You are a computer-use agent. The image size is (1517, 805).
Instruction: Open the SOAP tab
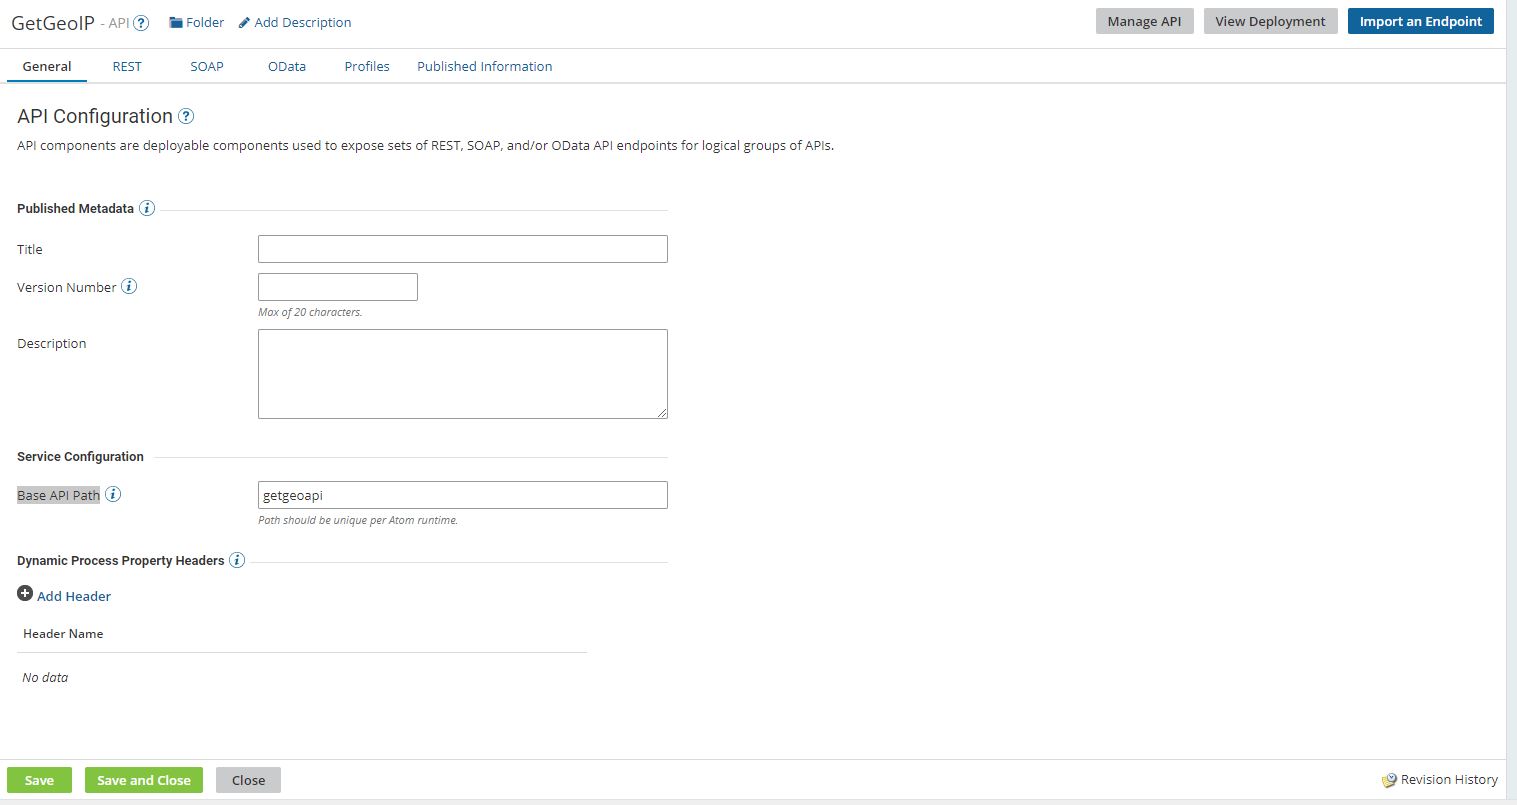pos(206,66)
